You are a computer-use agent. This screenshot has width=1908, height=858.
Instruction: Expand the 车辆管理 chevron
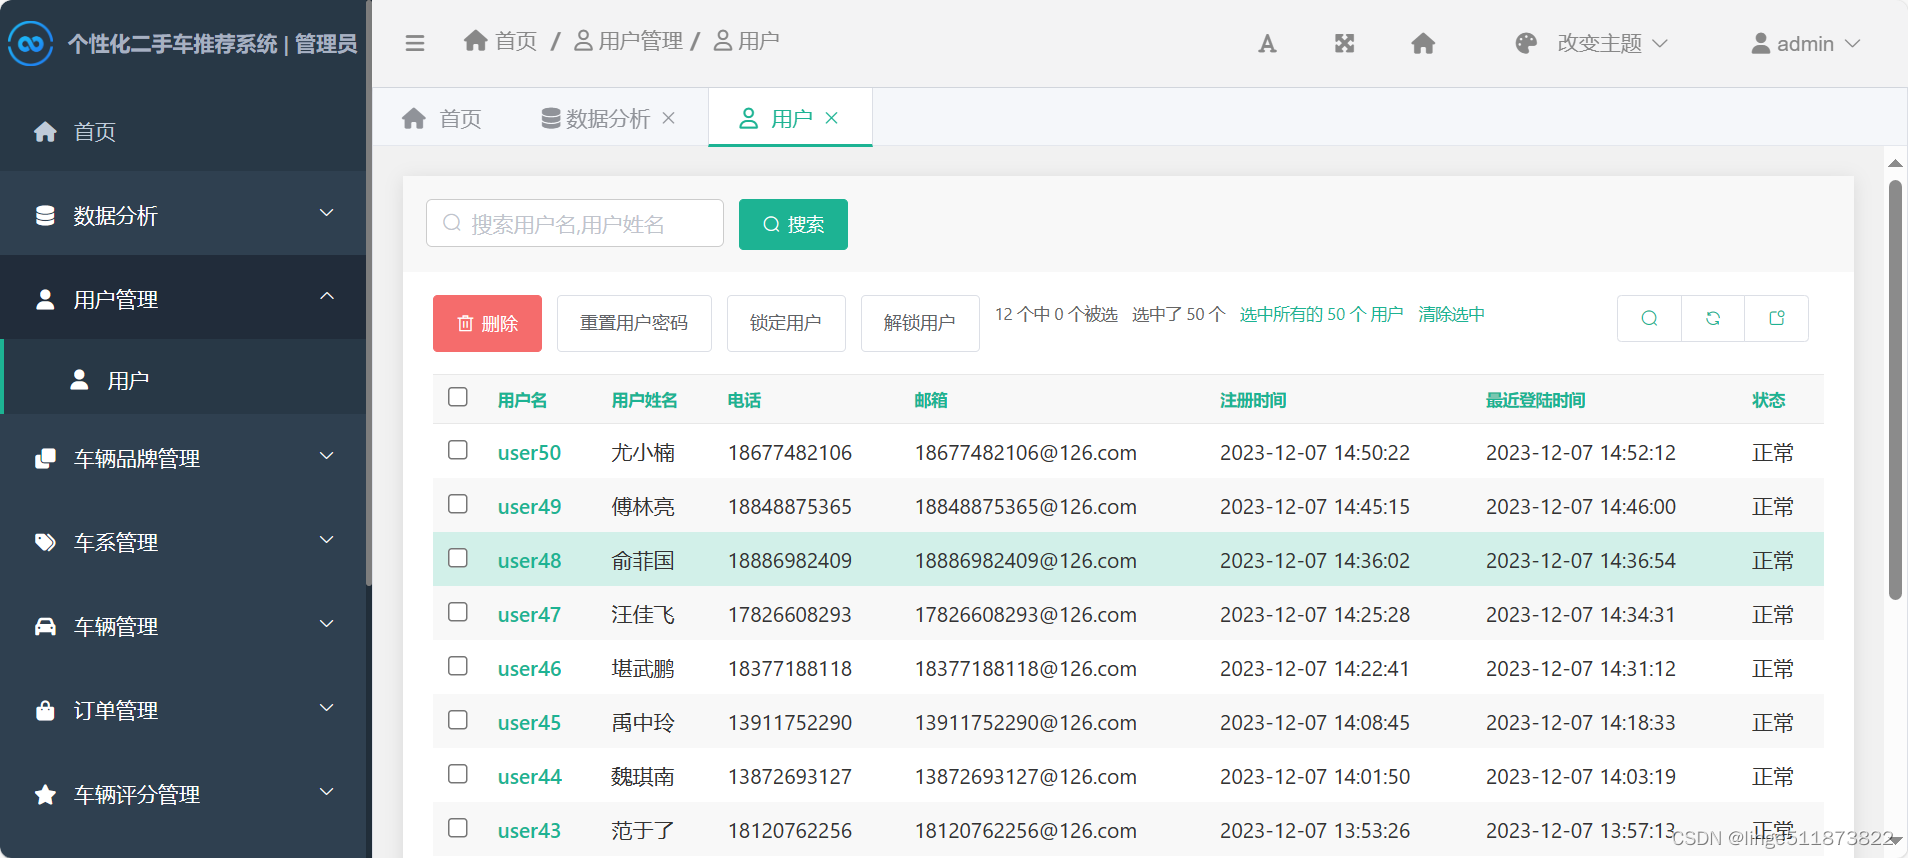click(327, 624)
